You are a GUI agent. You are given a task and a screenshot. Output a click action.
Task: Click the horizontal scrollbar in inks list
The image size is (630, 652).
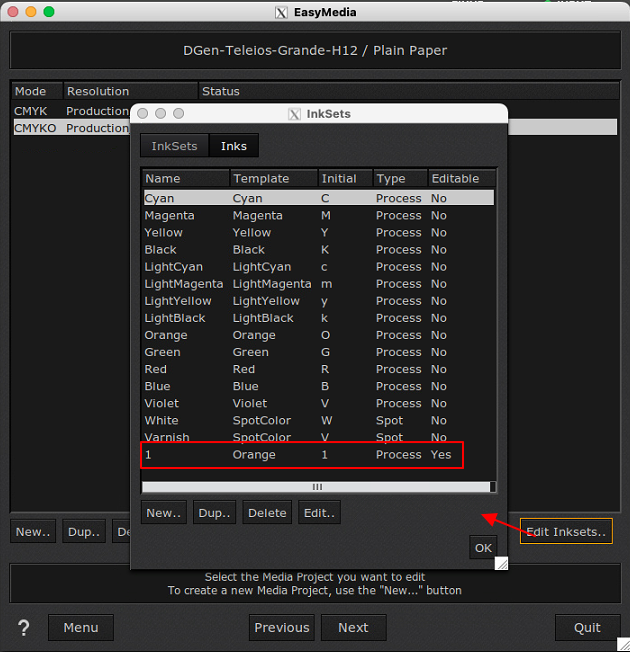click(x=318, y=487)
